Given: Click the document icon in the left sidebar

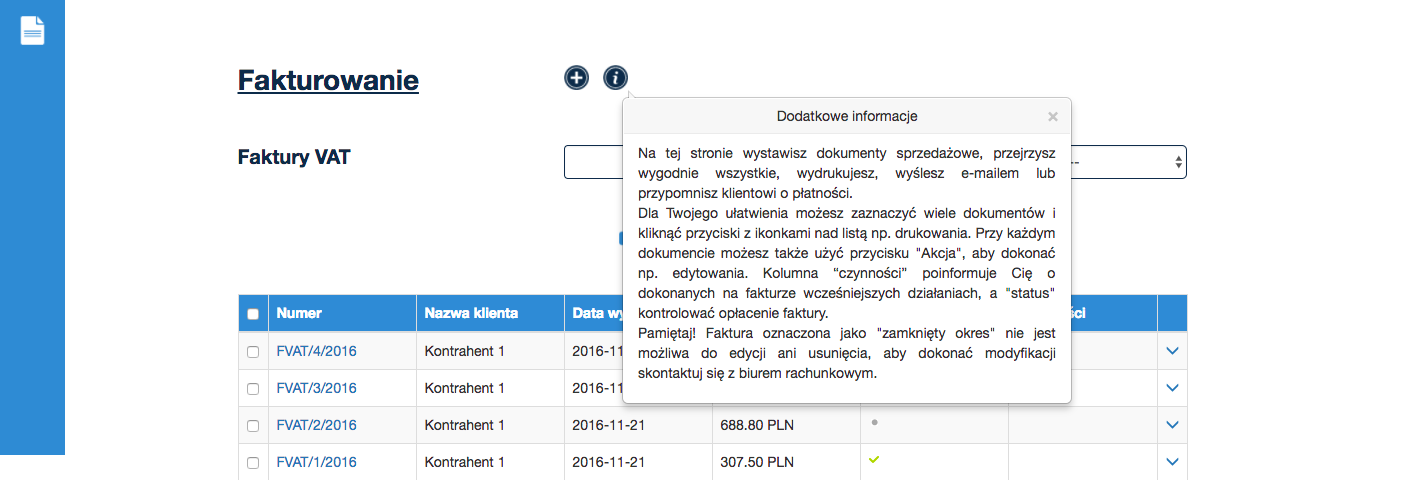Looking at the screenshot, I should click(33, 31).
